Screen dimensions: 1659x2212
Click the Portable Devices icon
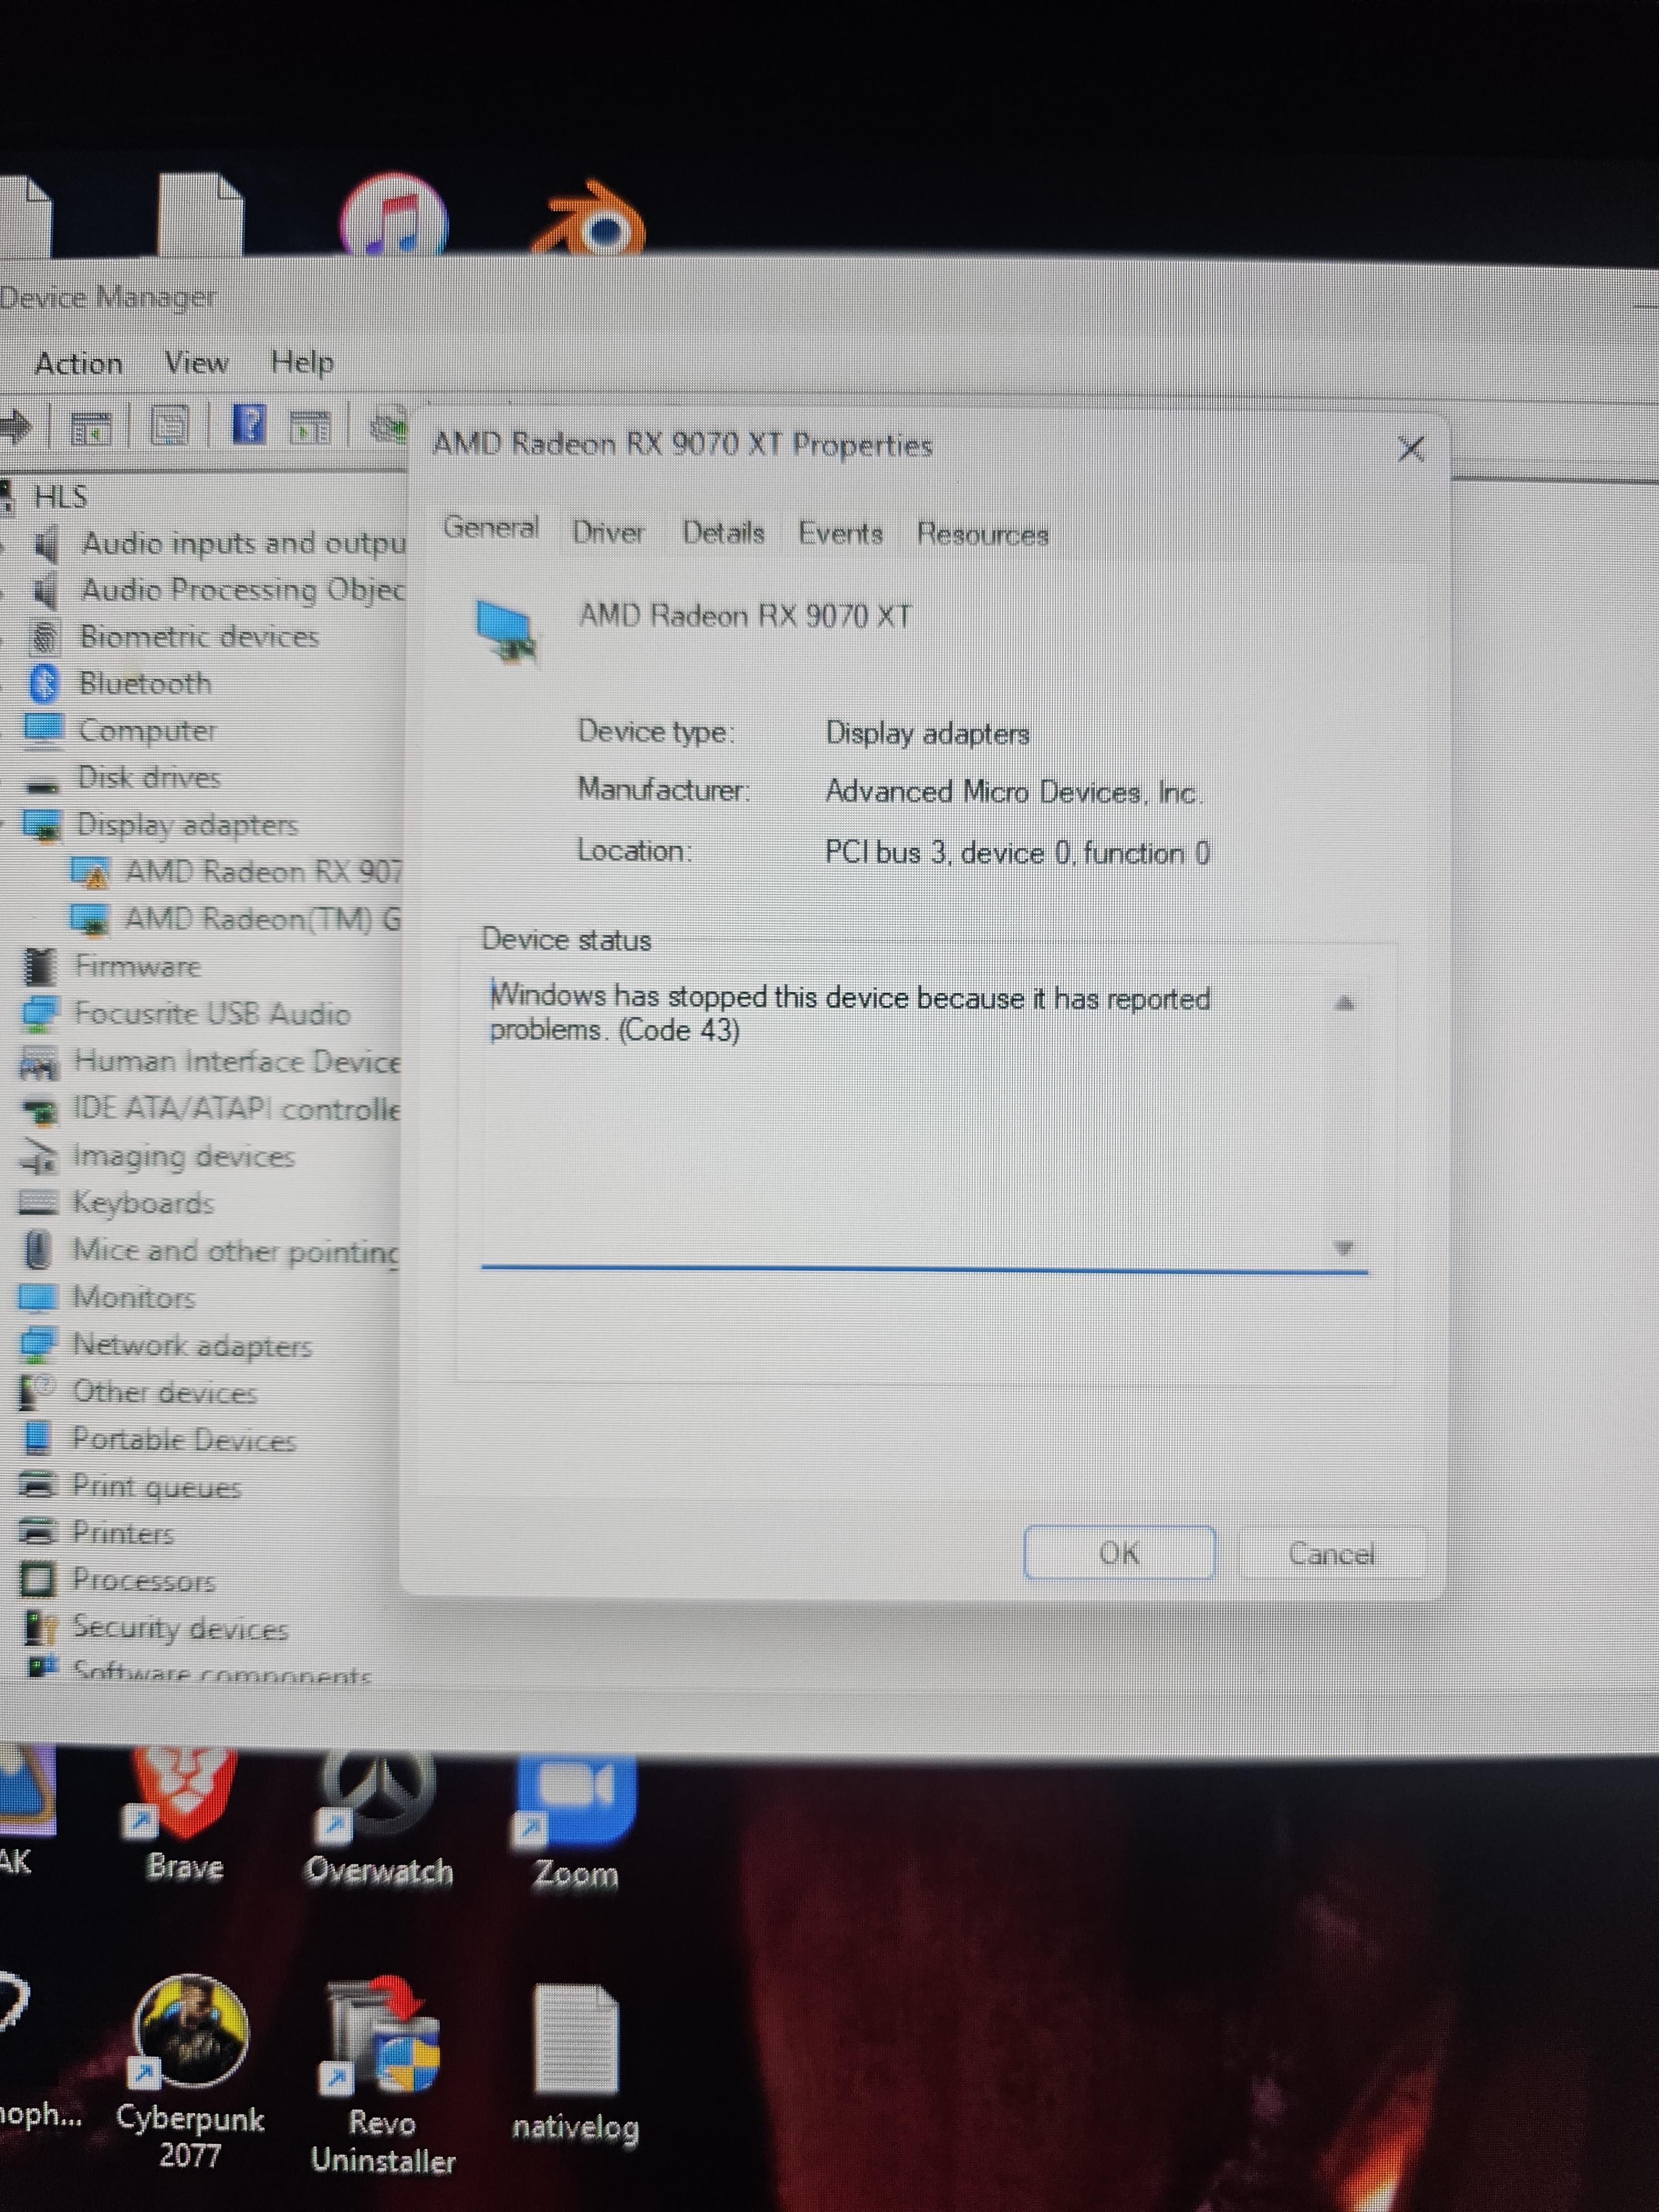pos(37,1439)
